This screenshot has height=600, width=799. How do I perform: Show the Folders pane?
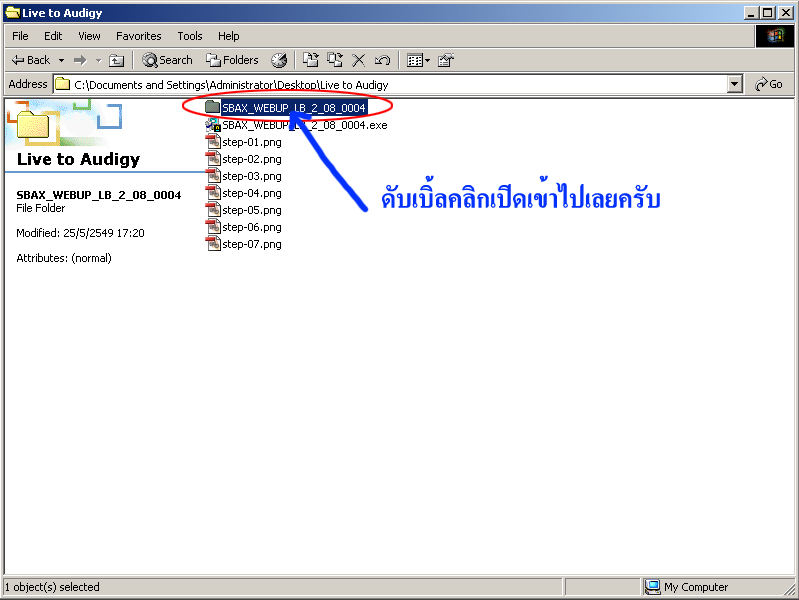232,60
